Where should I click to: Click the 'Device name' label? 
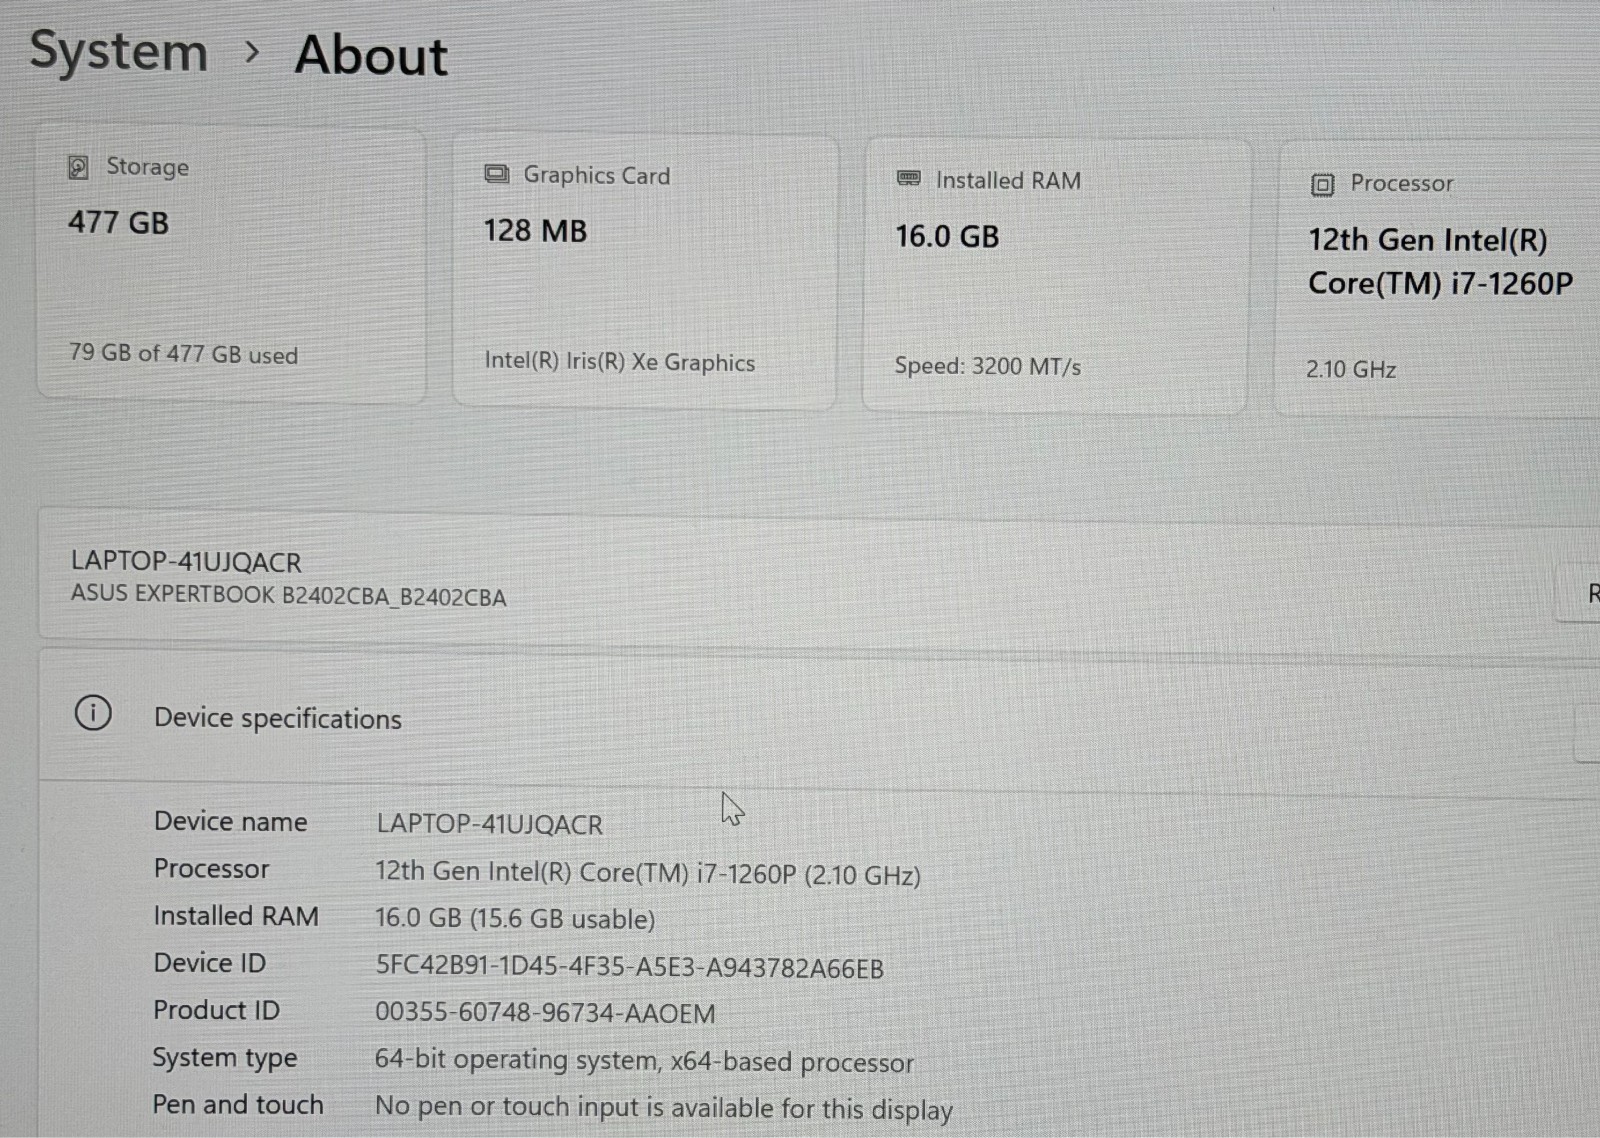click(x=230, y=821)
